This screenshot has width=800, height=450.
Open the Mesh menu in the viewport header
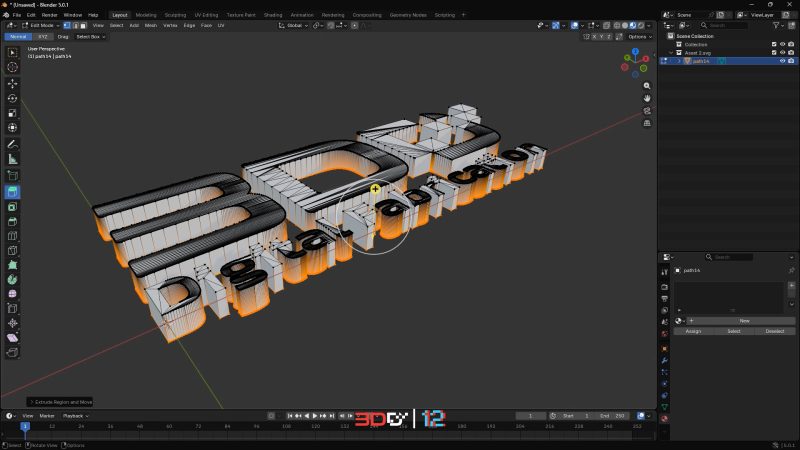click(x=150, y=25)
